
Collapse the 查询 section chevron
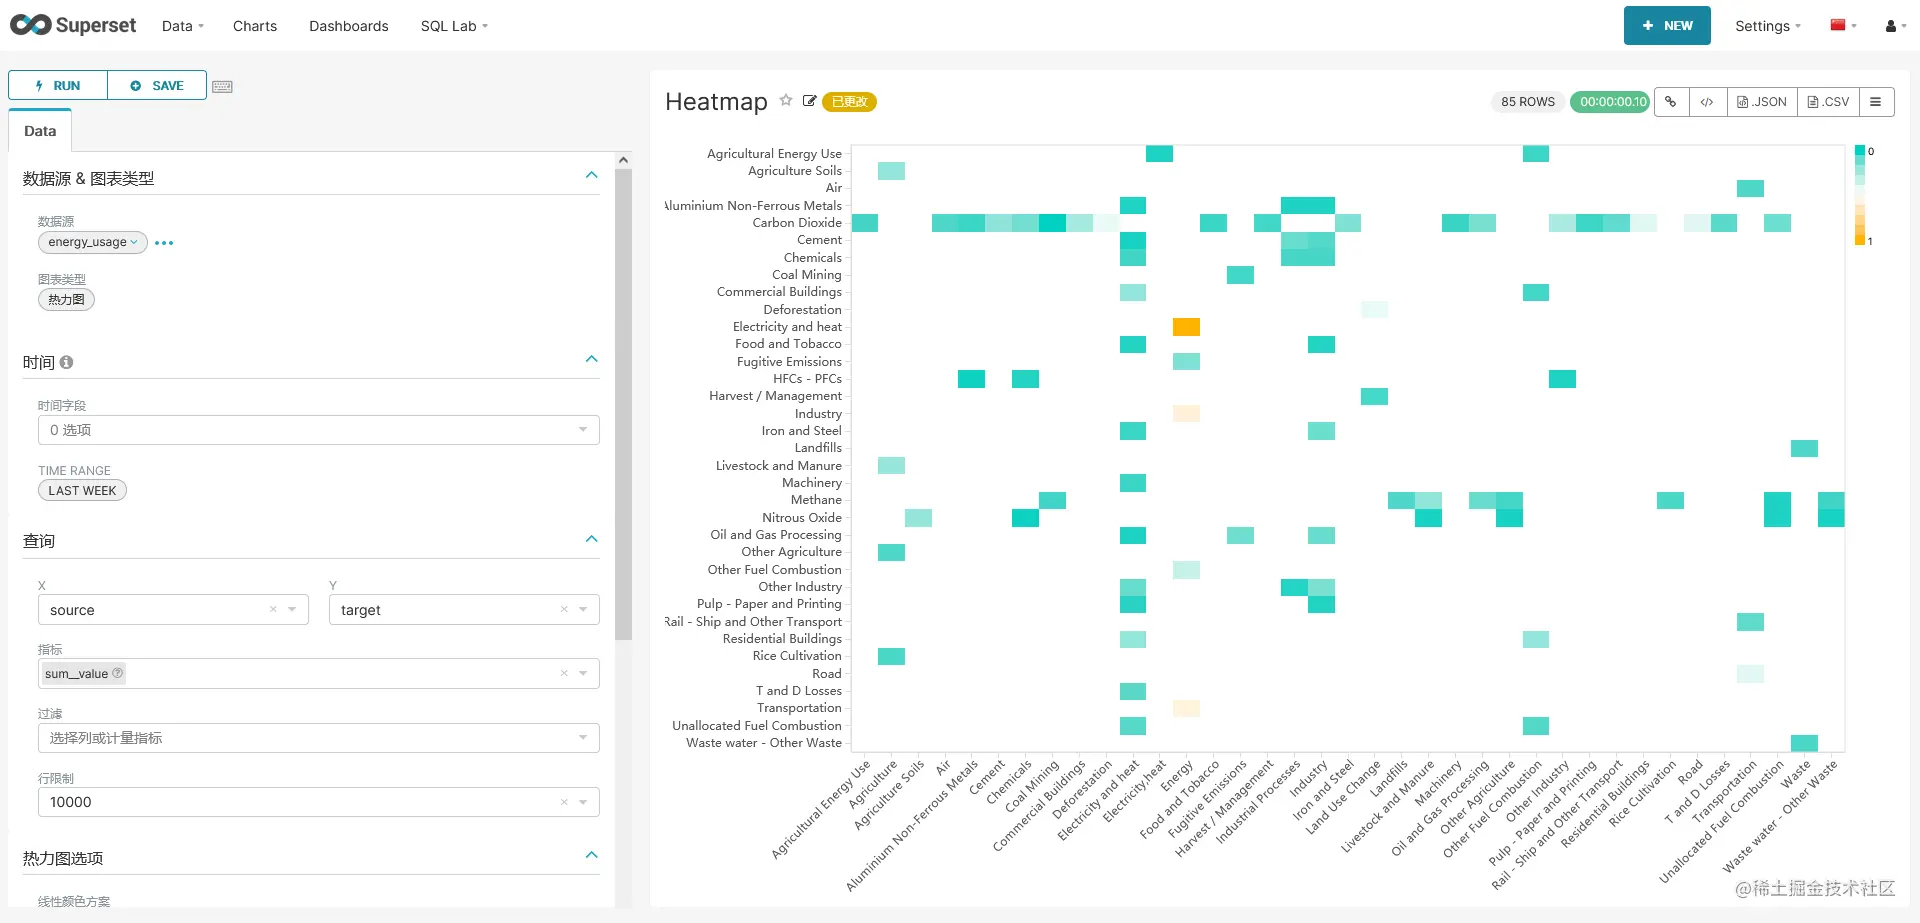coord(592,539)
